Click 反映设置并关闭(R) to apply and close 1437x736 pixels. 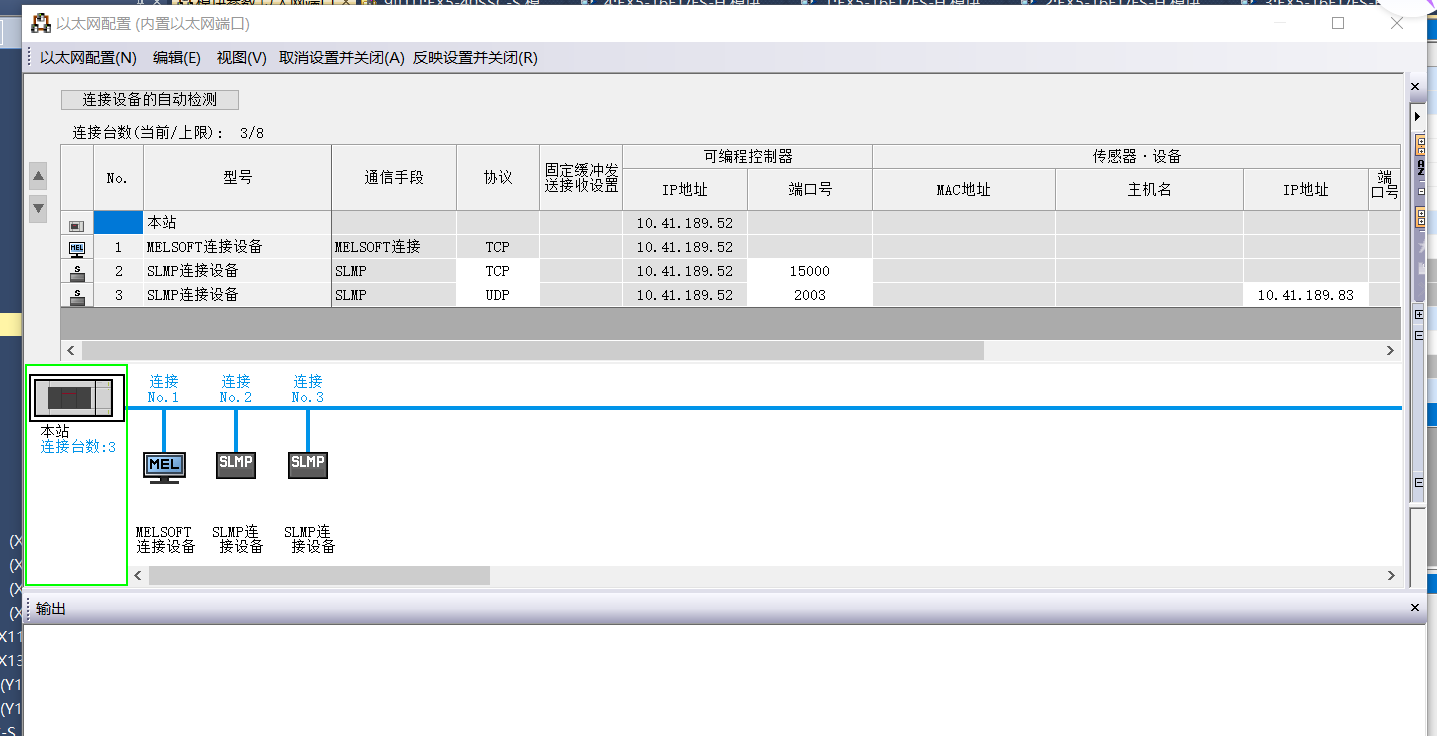(x=475, y=58)
